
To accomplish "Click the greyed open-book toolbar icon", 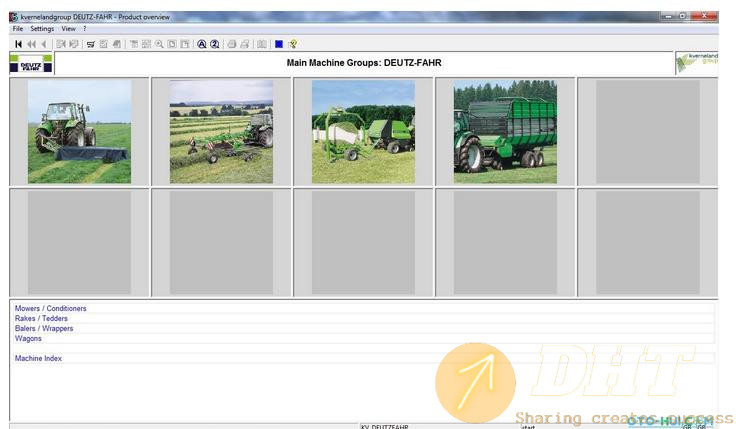I will tap(262, 44).
